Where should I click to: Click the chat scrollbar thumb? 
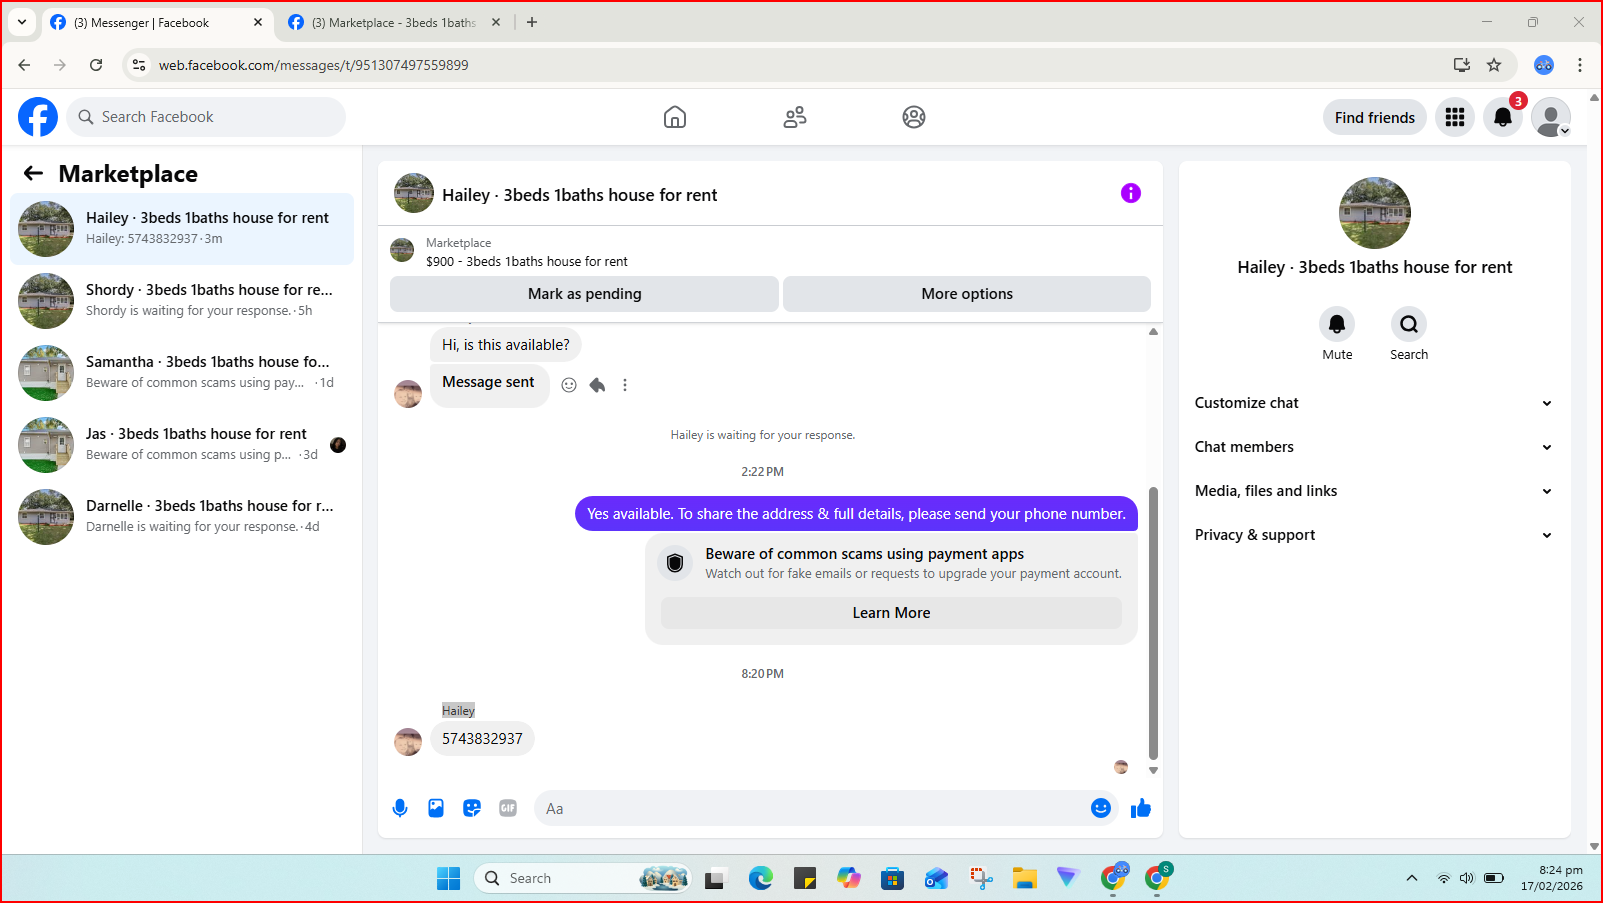pyautogui.click(x=1153, y=623)
